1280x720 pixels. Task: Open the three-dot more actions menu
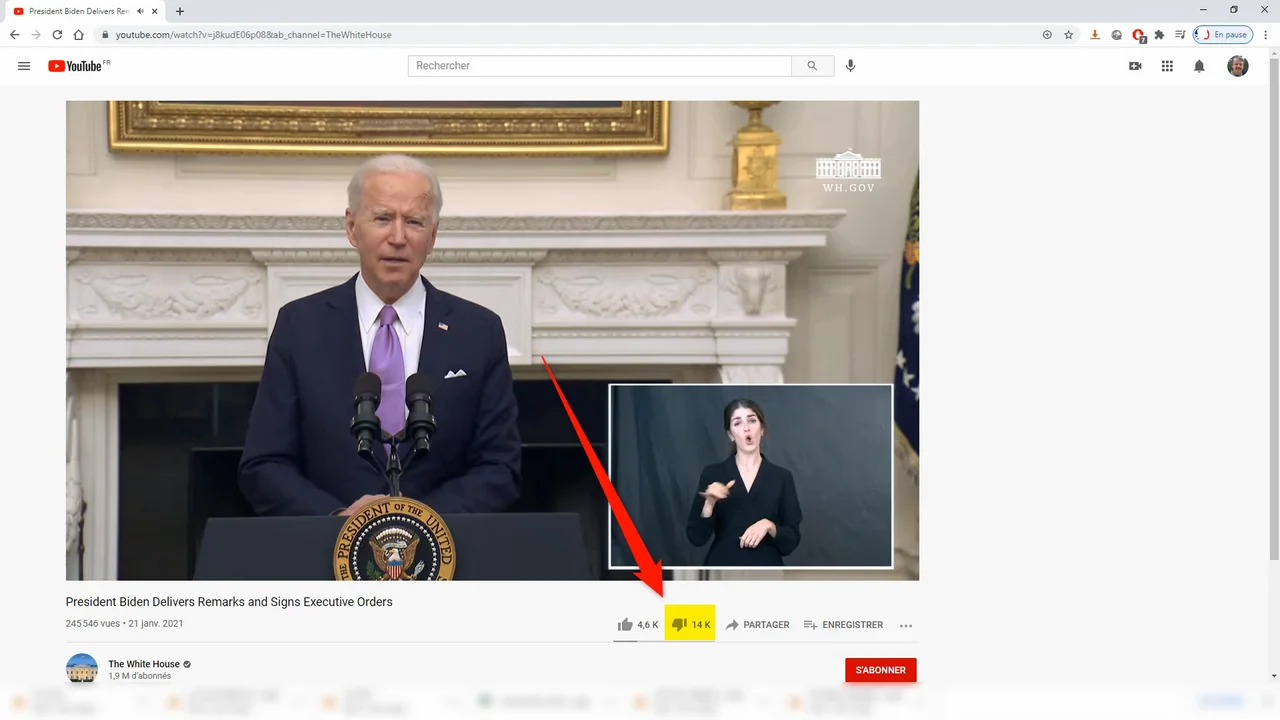(x=906, y=626)
